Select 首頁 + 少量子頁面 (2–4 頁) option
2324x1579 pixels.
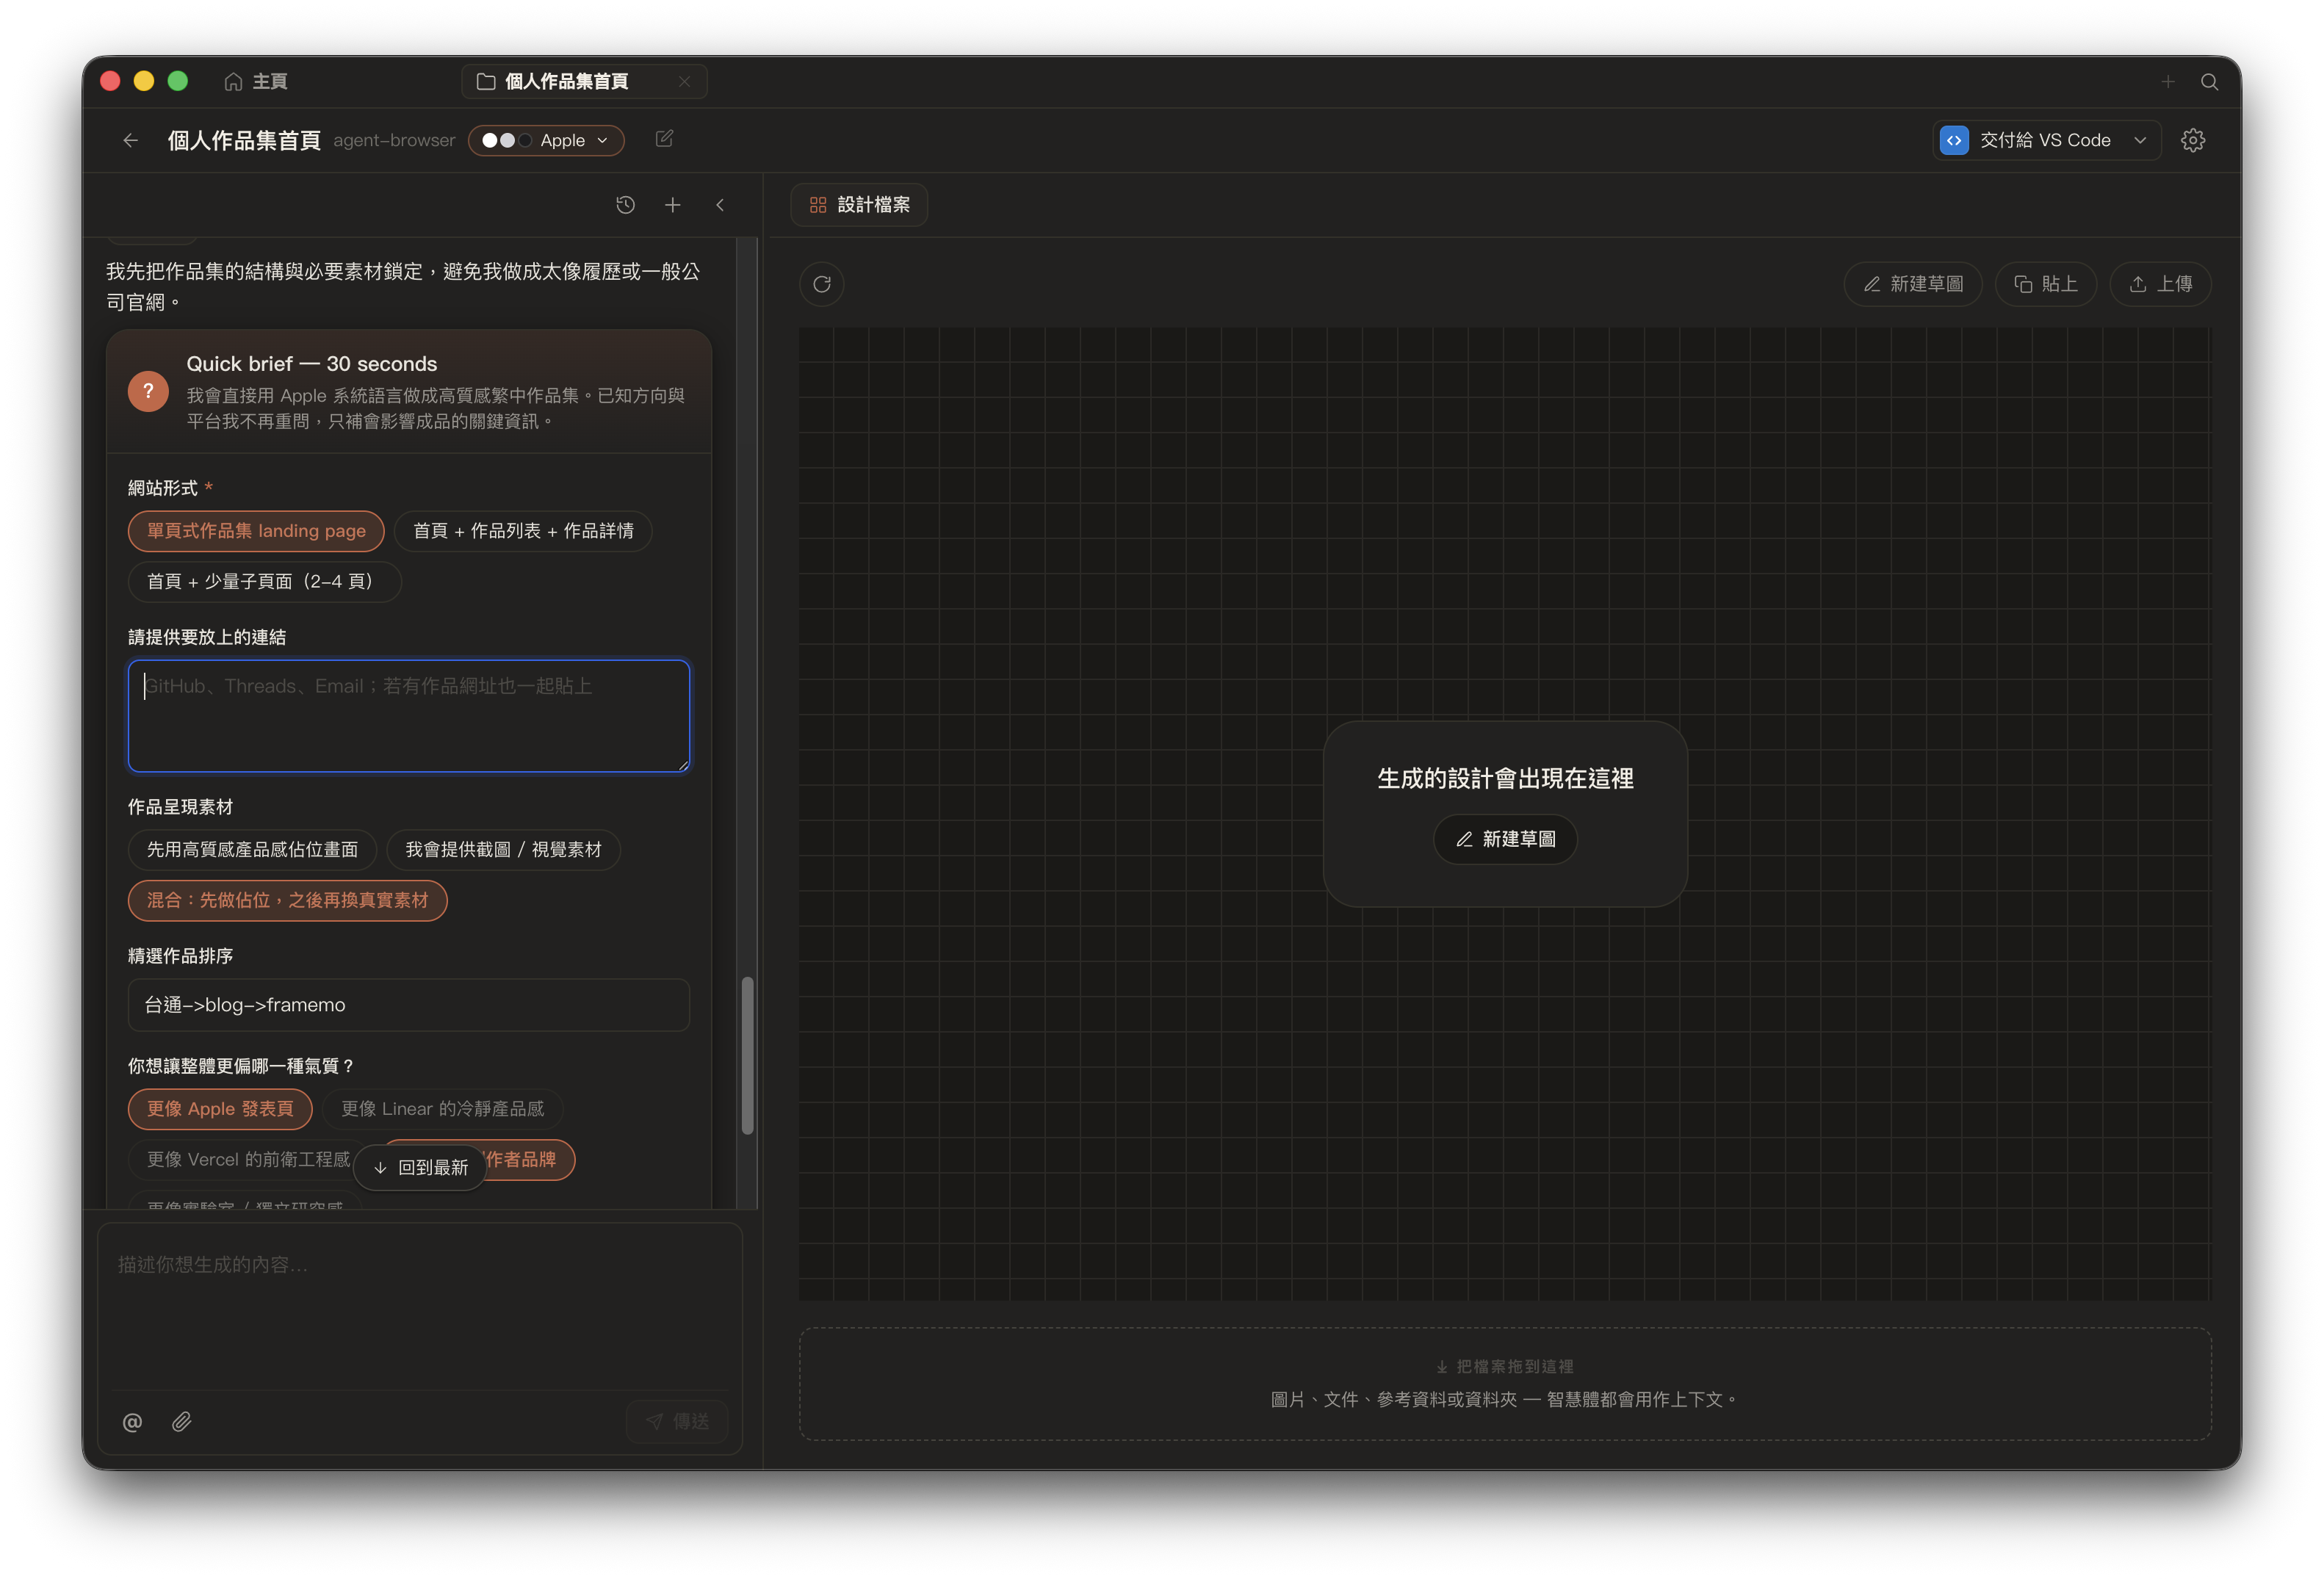click(264, 582)
